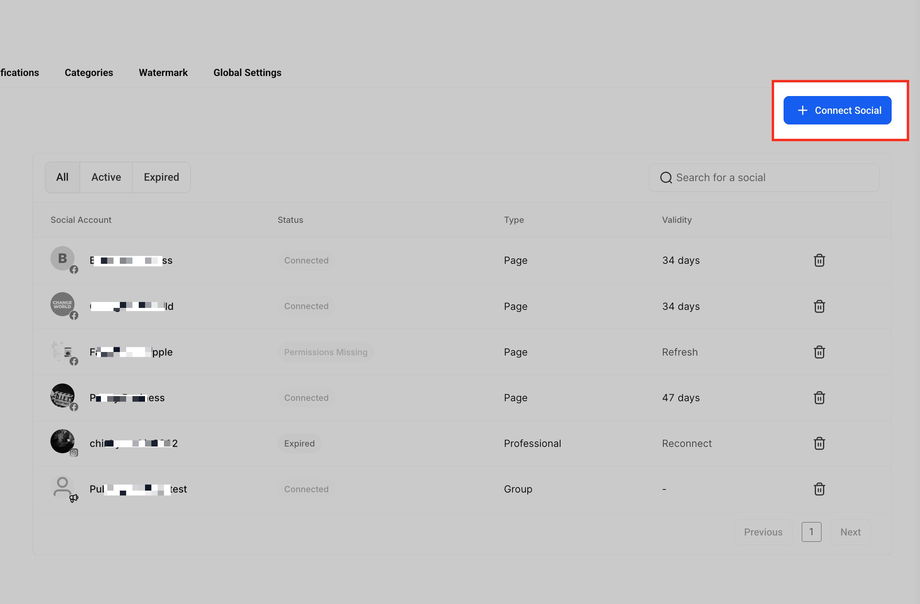
Task: Click the Connect Social button
Action: [837, 110]
